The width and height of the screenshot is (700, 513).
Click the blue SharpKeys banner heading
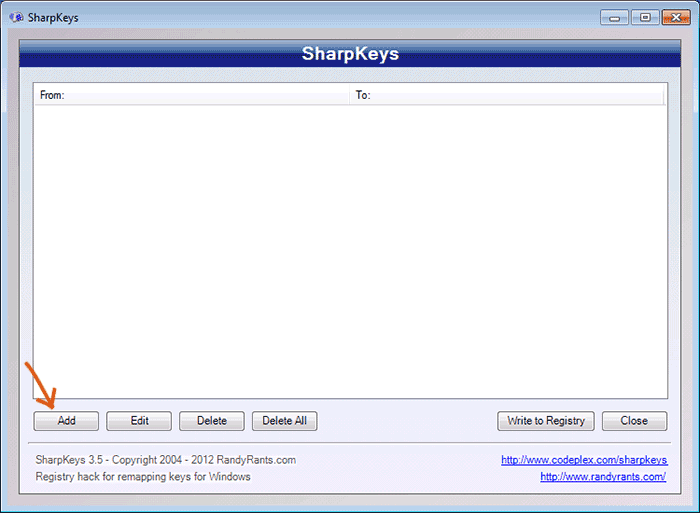[x=350, y=54]
